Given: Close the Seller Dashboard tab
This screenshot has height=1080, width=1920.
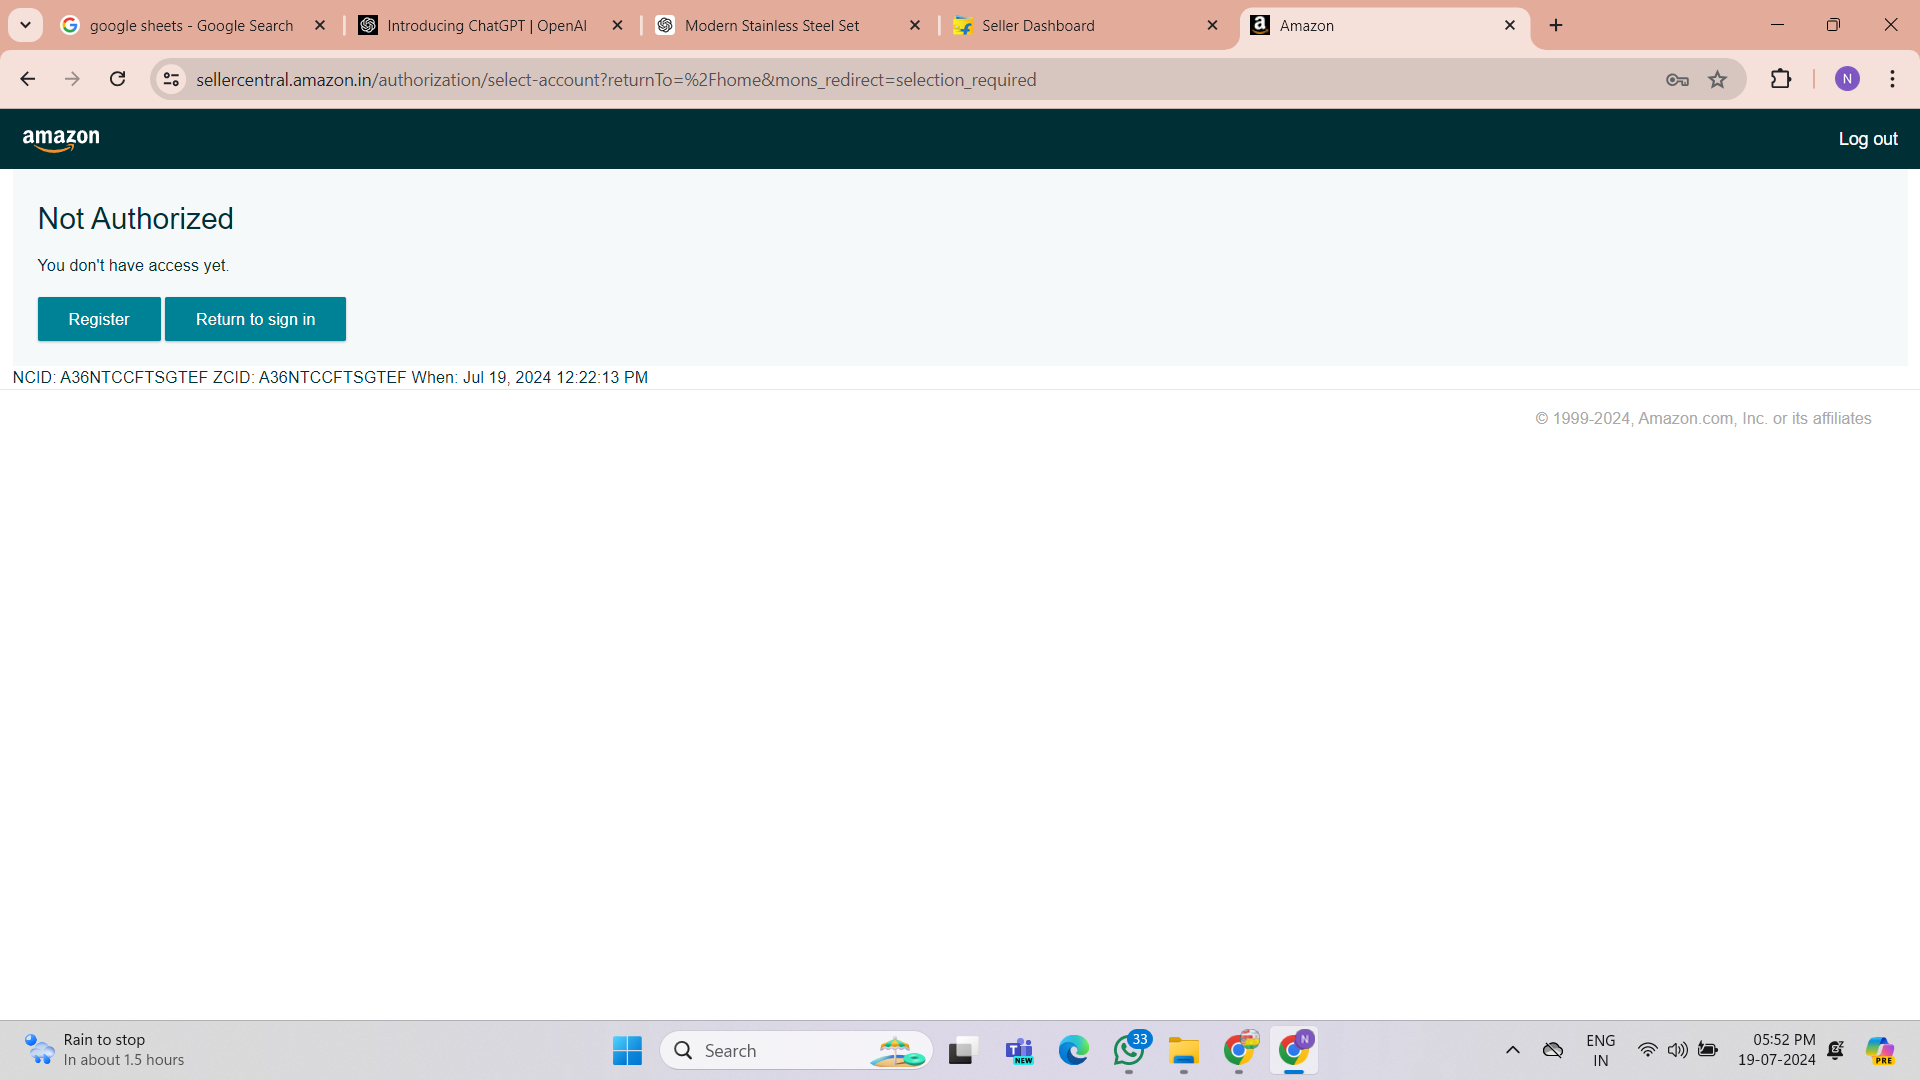Looking at the screenshot, I should 1213,25.
